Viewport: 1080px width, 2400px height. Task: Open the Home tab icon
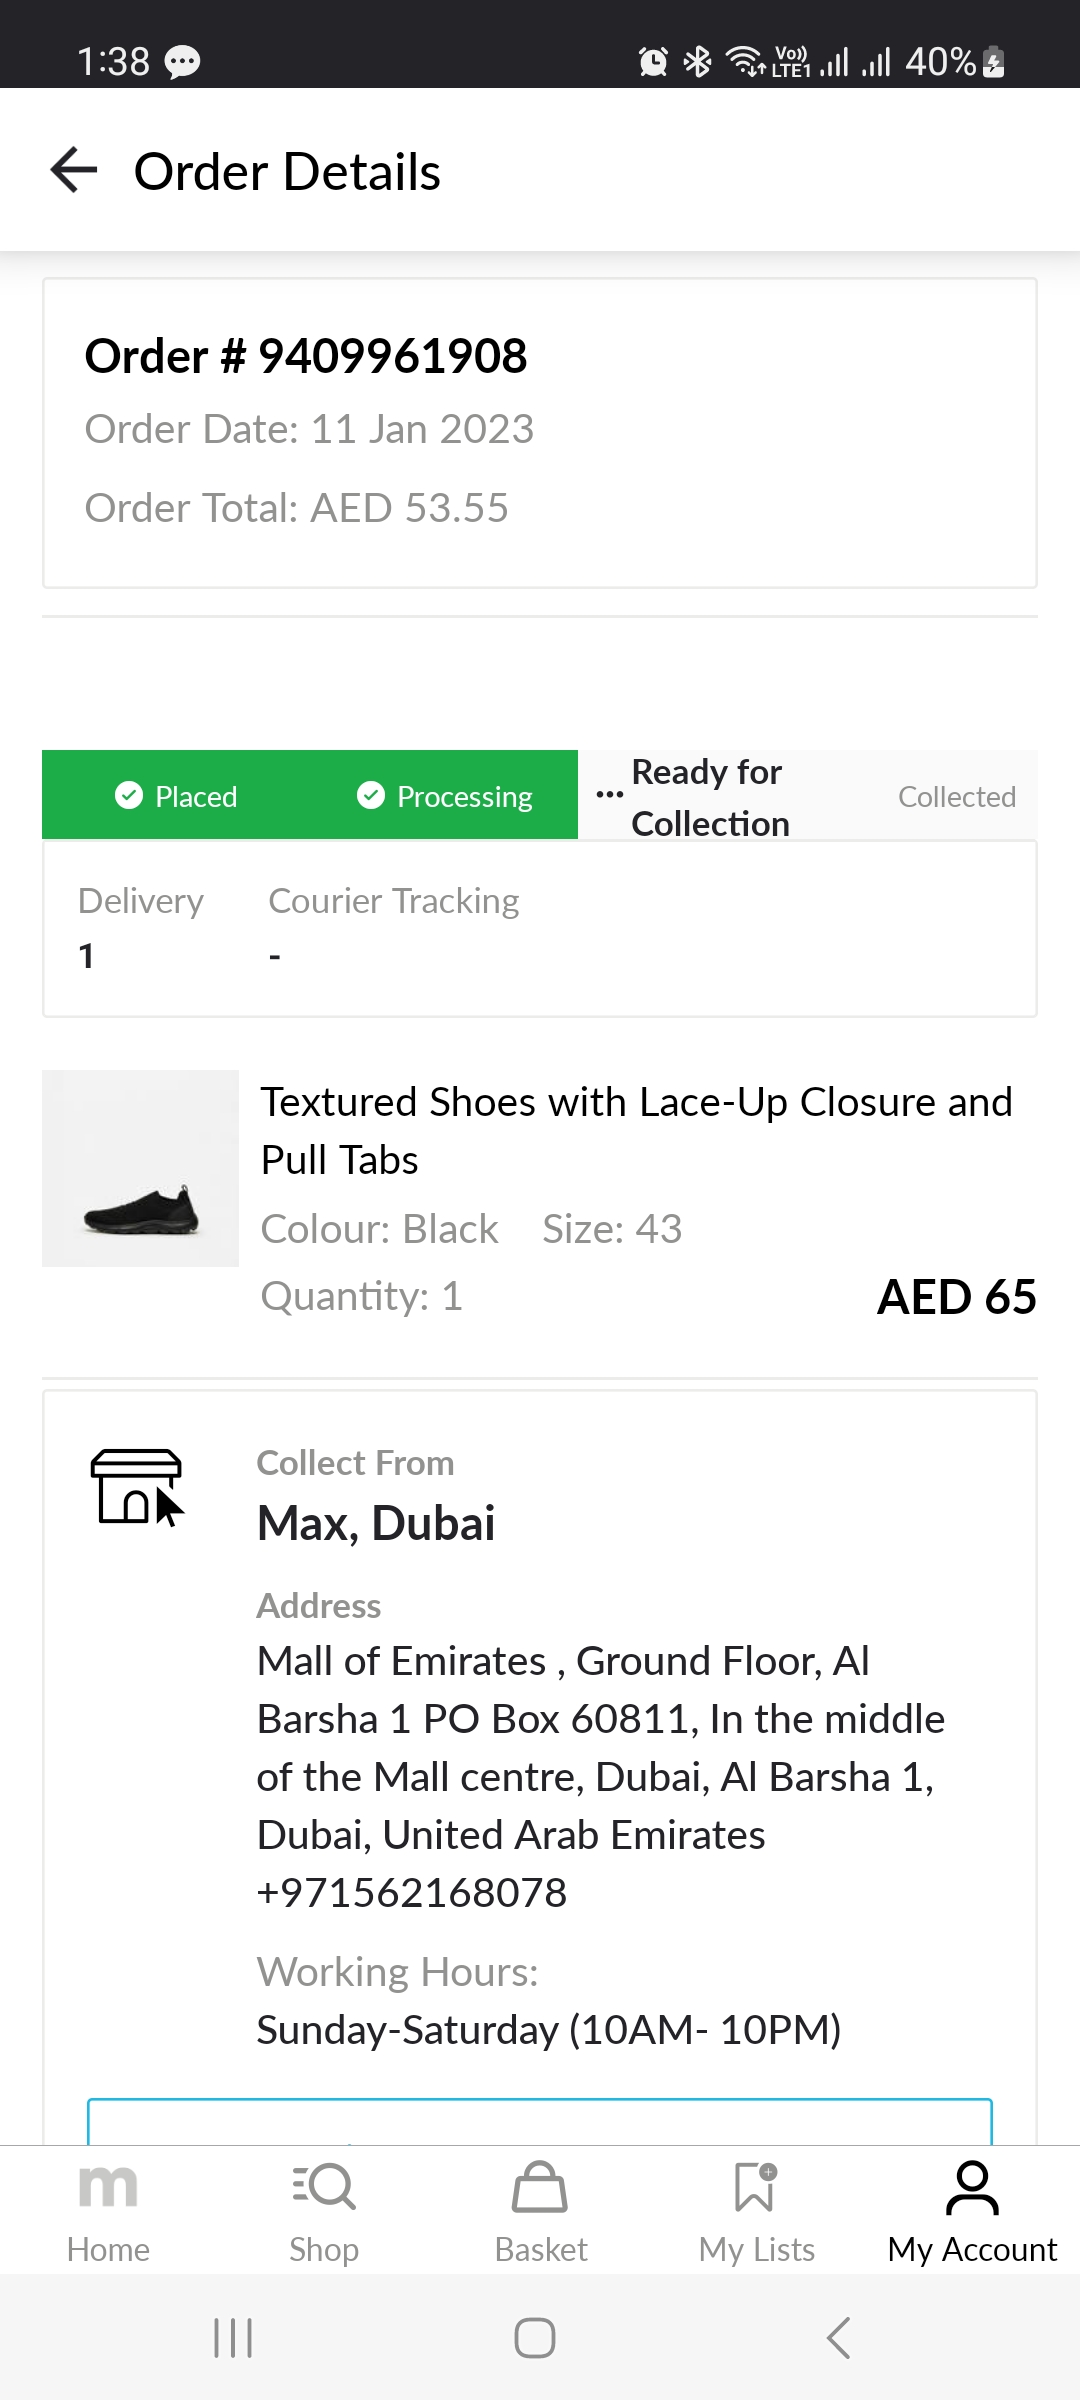pos(108,2188)
